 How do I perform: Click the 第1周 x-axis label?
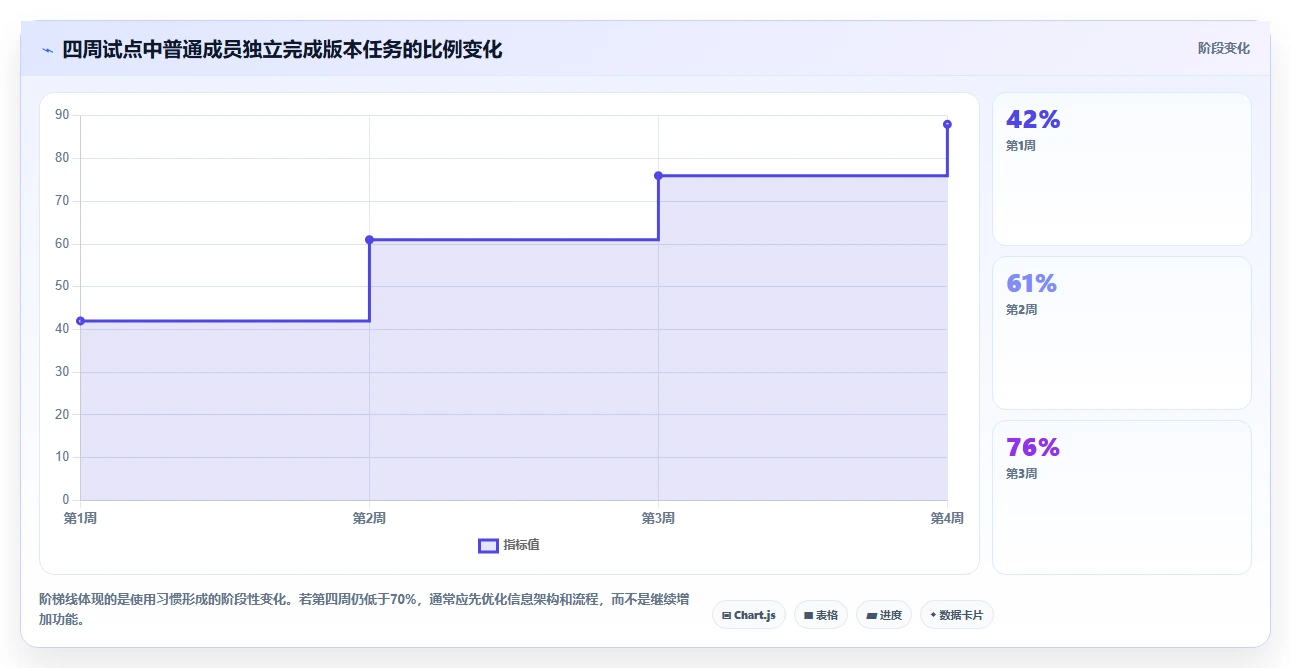[x=80, y=518]
